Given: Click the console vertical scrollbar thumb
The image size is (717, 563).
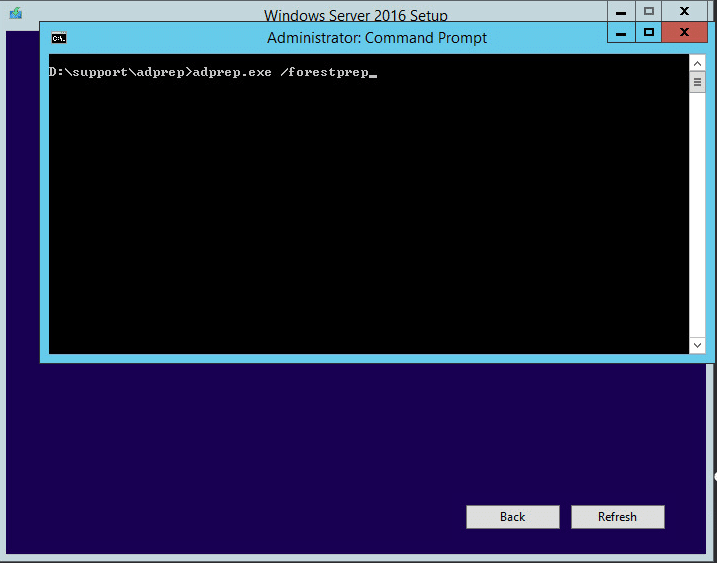Looking at the screenshot, I should [697, 82].
